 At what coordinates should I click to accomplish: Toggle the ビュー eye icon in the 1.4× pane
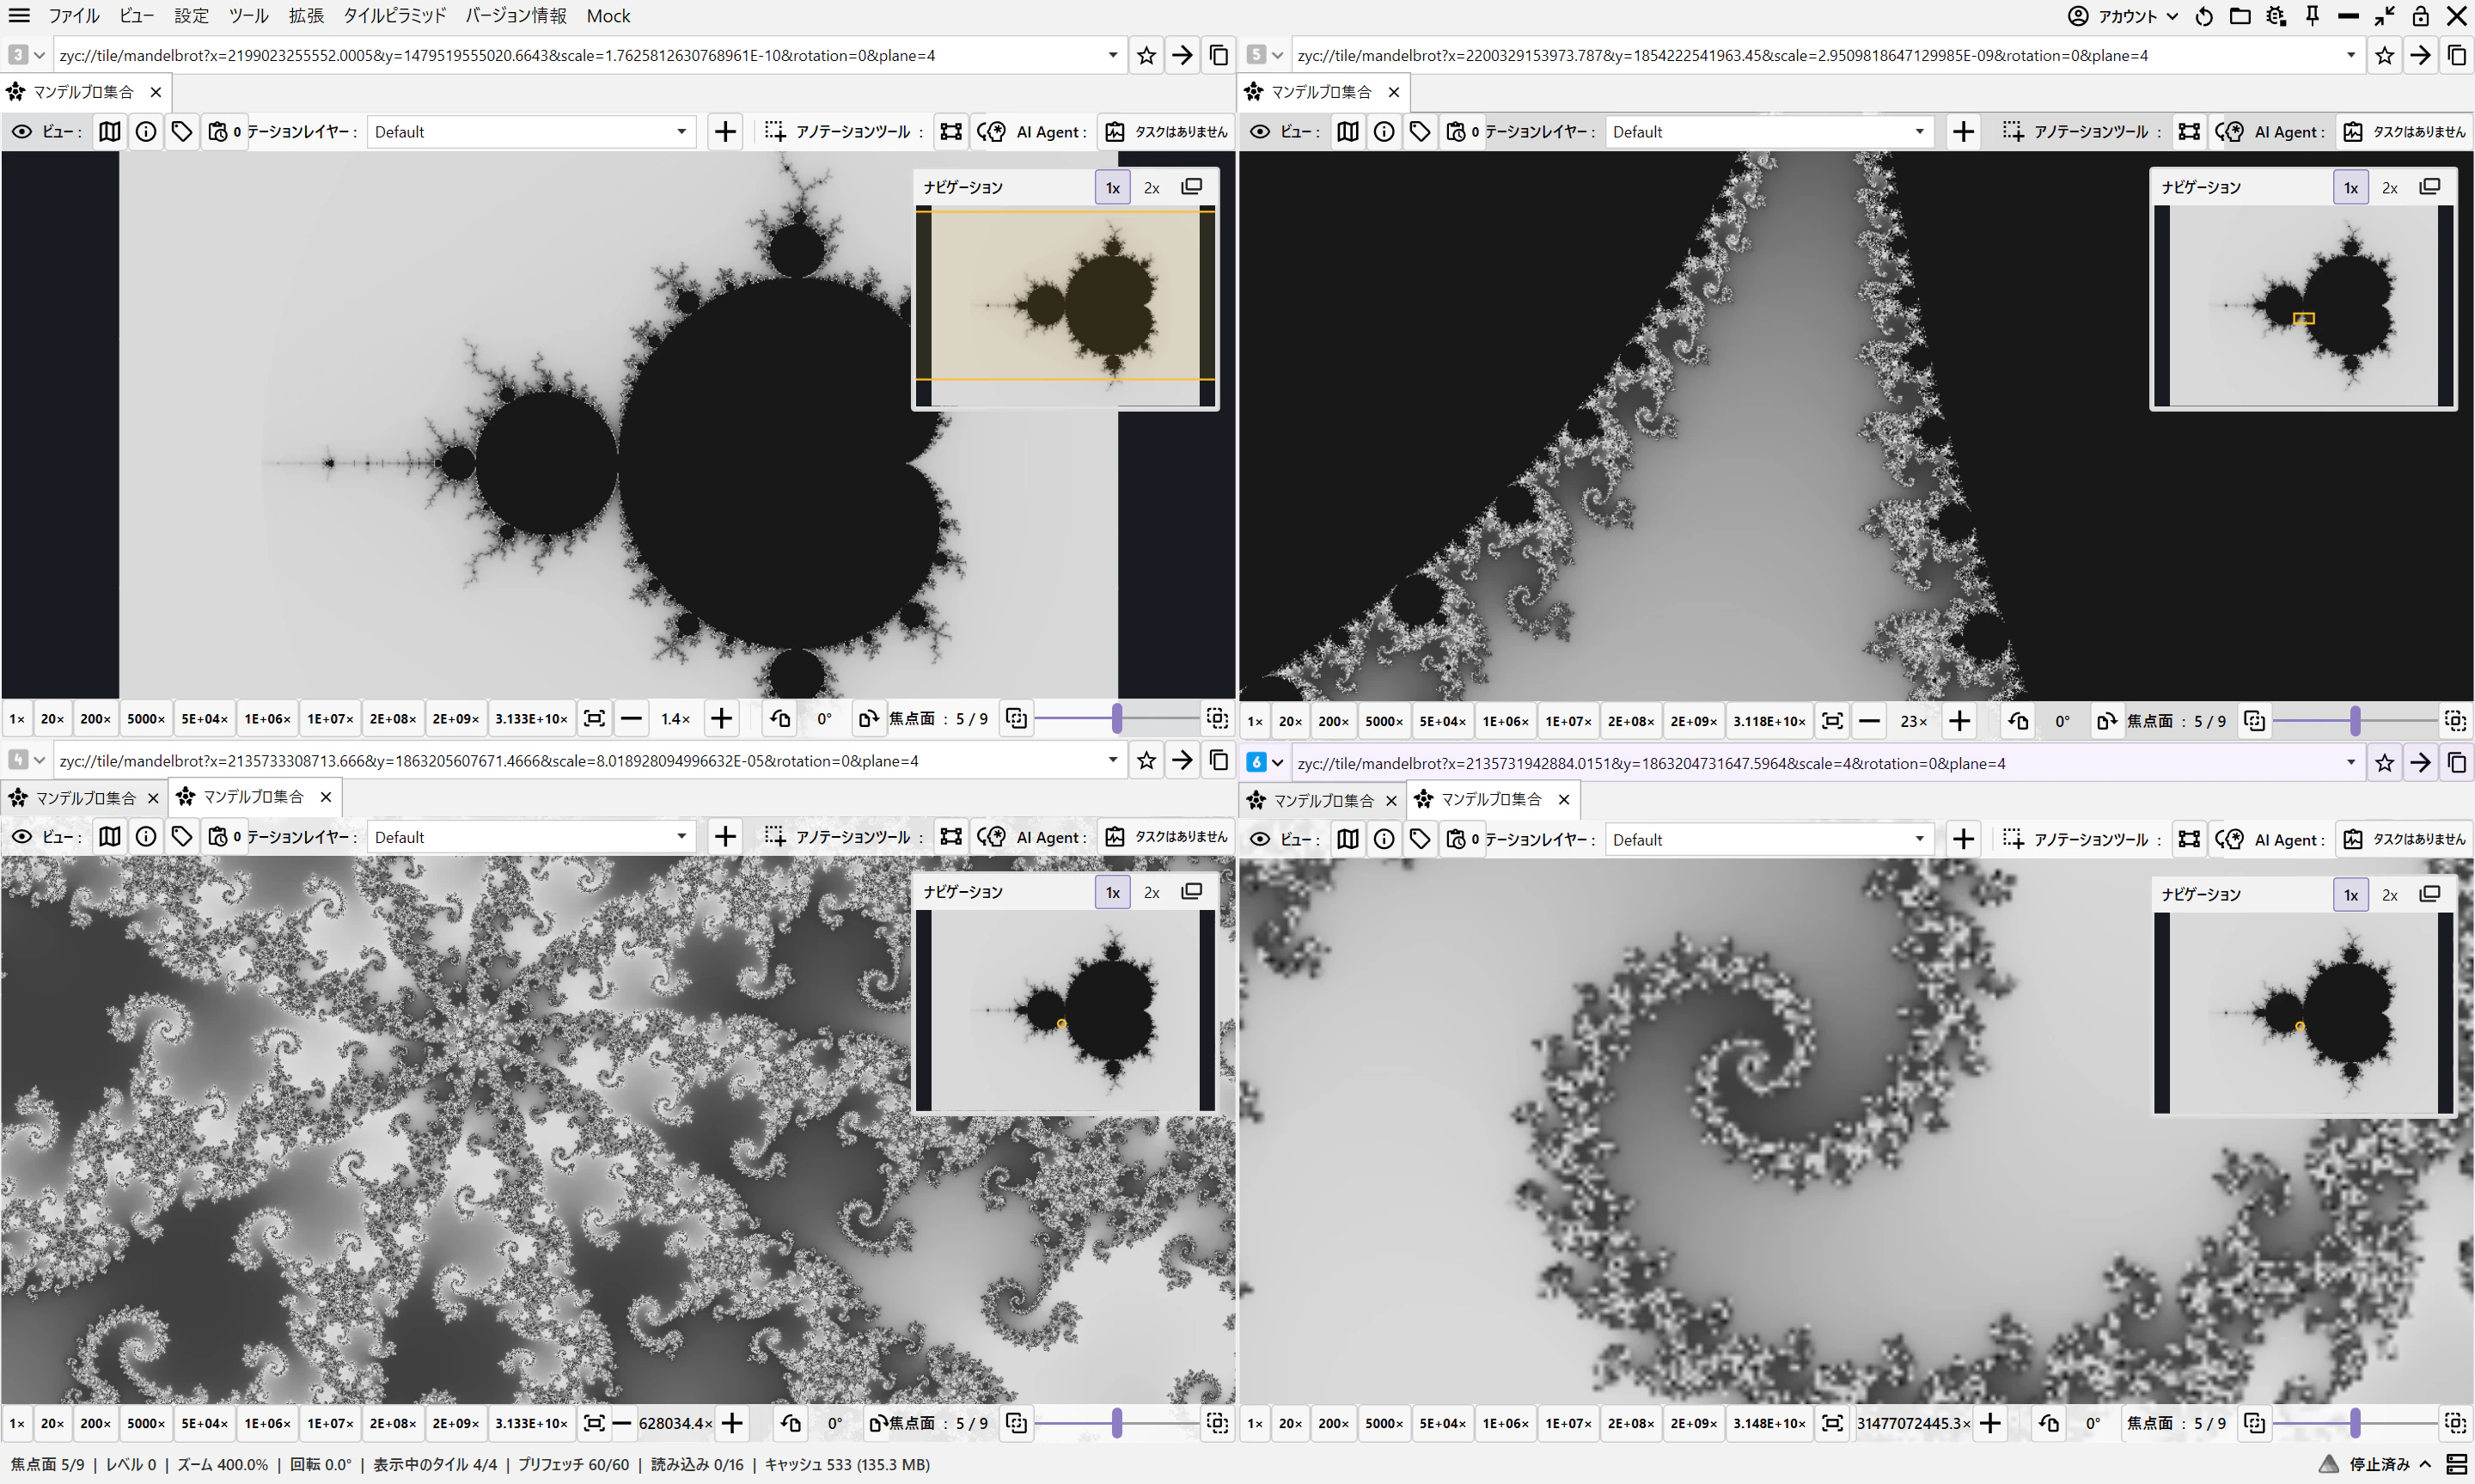(x=22, y=132)
